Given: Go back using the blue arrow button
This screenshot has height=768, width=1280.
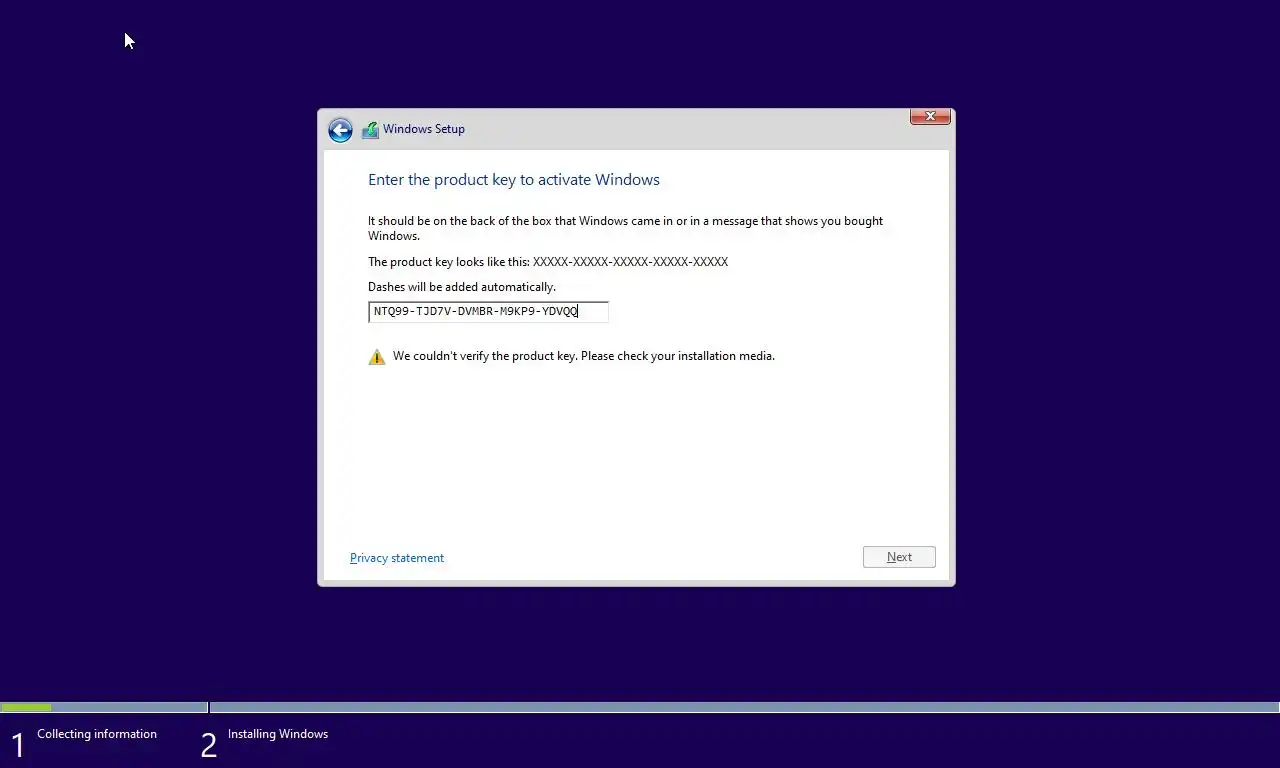Looking at the screenshot, I should click(340, 130).
